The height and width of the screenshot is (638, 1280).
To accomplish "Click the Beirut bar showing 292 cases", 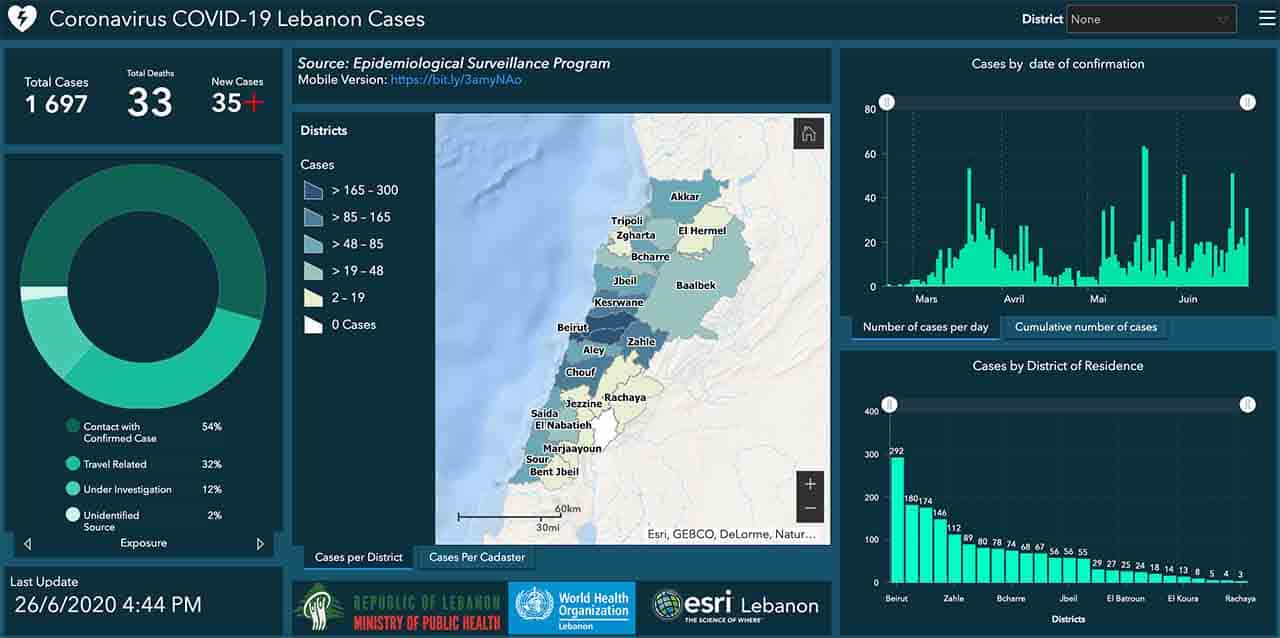I will [897, 519].
